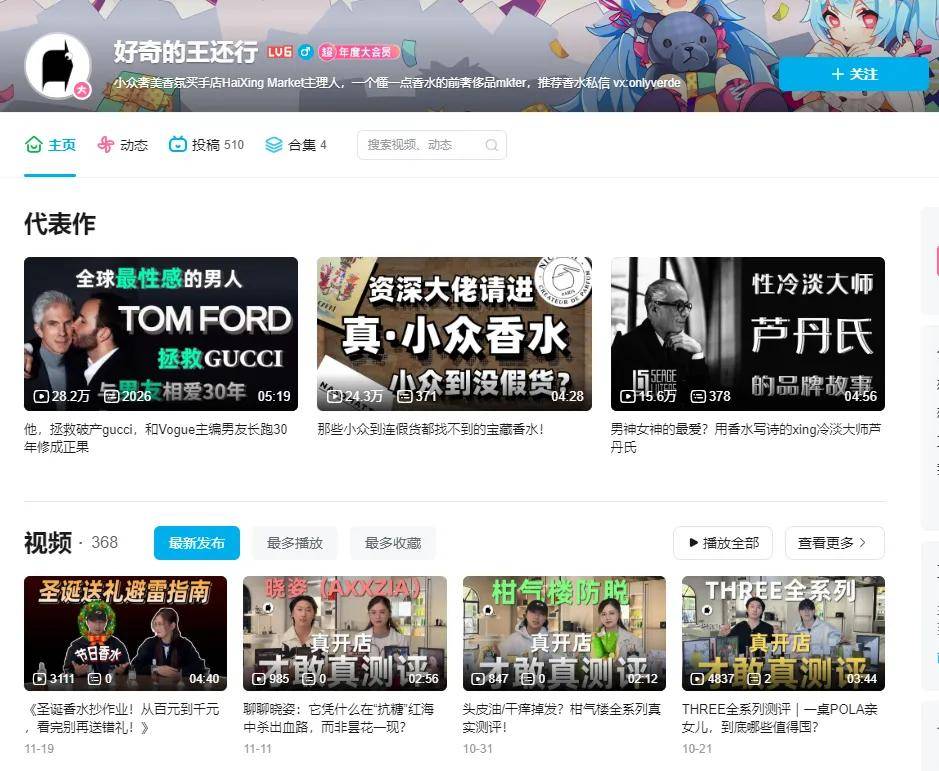Select the 最新发布 sorting option
Viewport: 939px width, 771px height.
click(196, 543)
